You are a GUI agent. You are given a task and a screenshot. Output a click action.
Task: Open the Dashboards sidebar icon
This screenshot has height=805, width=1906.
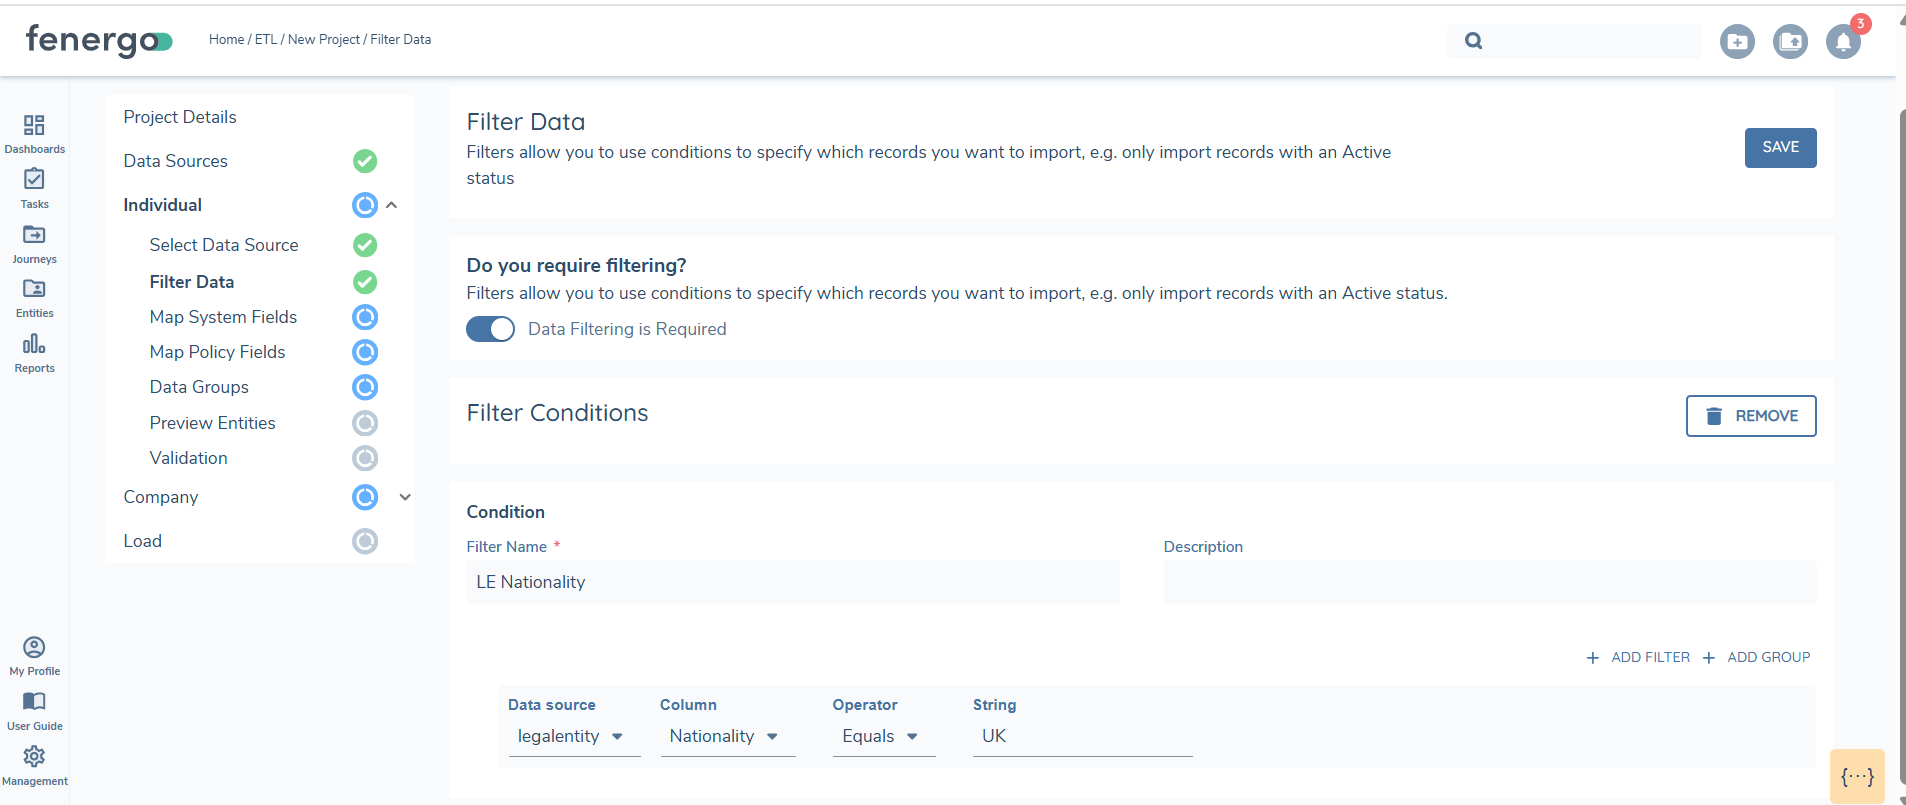tap(34, 126)
